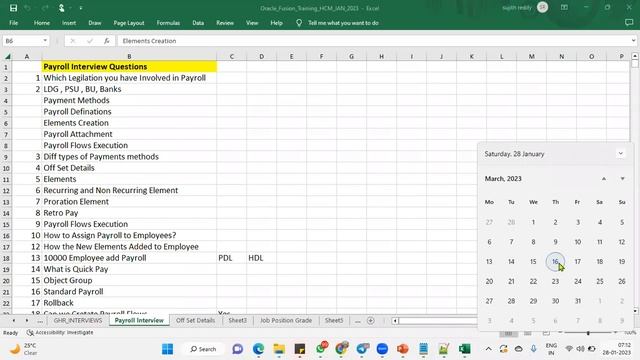Open the Page Layout ribbon tab
Screen dimensions: 640x360
tap(129, 23)
